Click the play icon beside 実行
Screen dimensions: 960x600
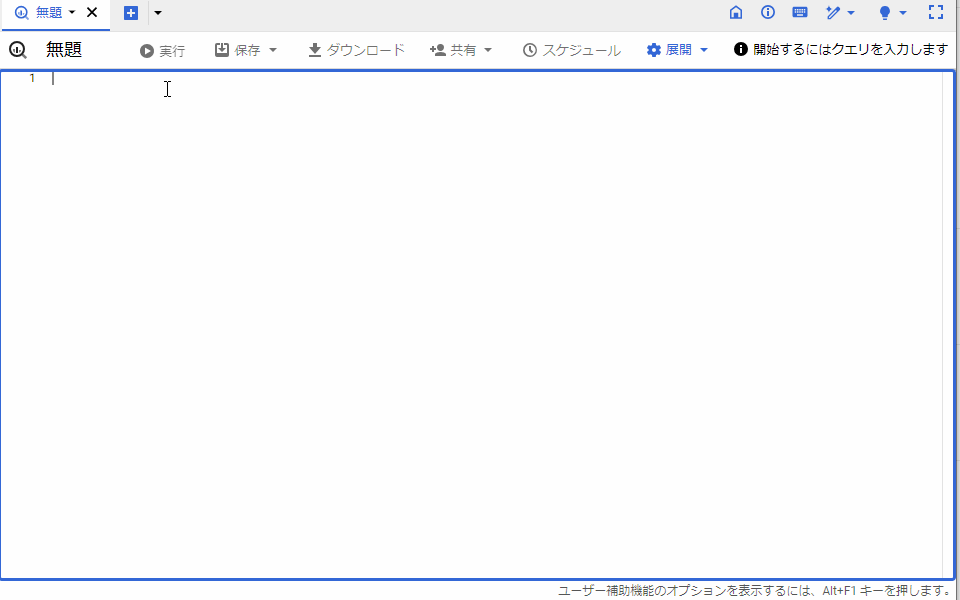[x=145, y=50]
